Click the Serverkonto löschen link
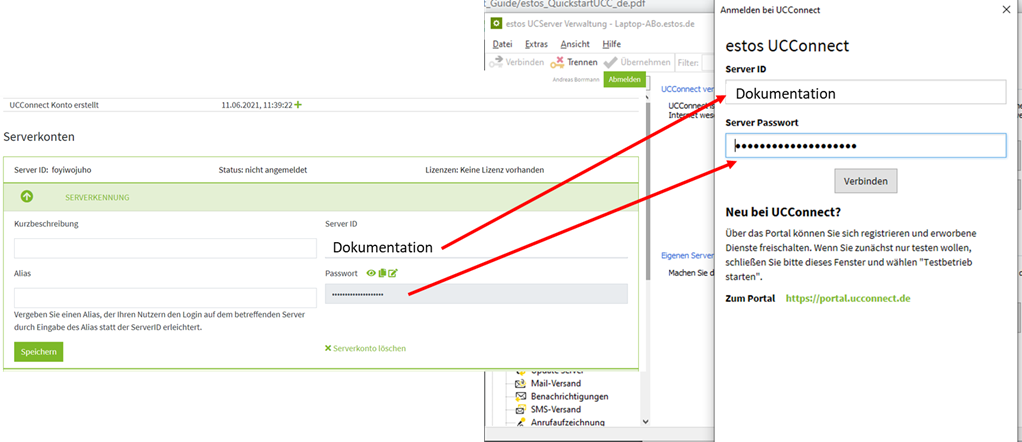The width and height of the screenshot is (1022, 442). coord(365,348)
